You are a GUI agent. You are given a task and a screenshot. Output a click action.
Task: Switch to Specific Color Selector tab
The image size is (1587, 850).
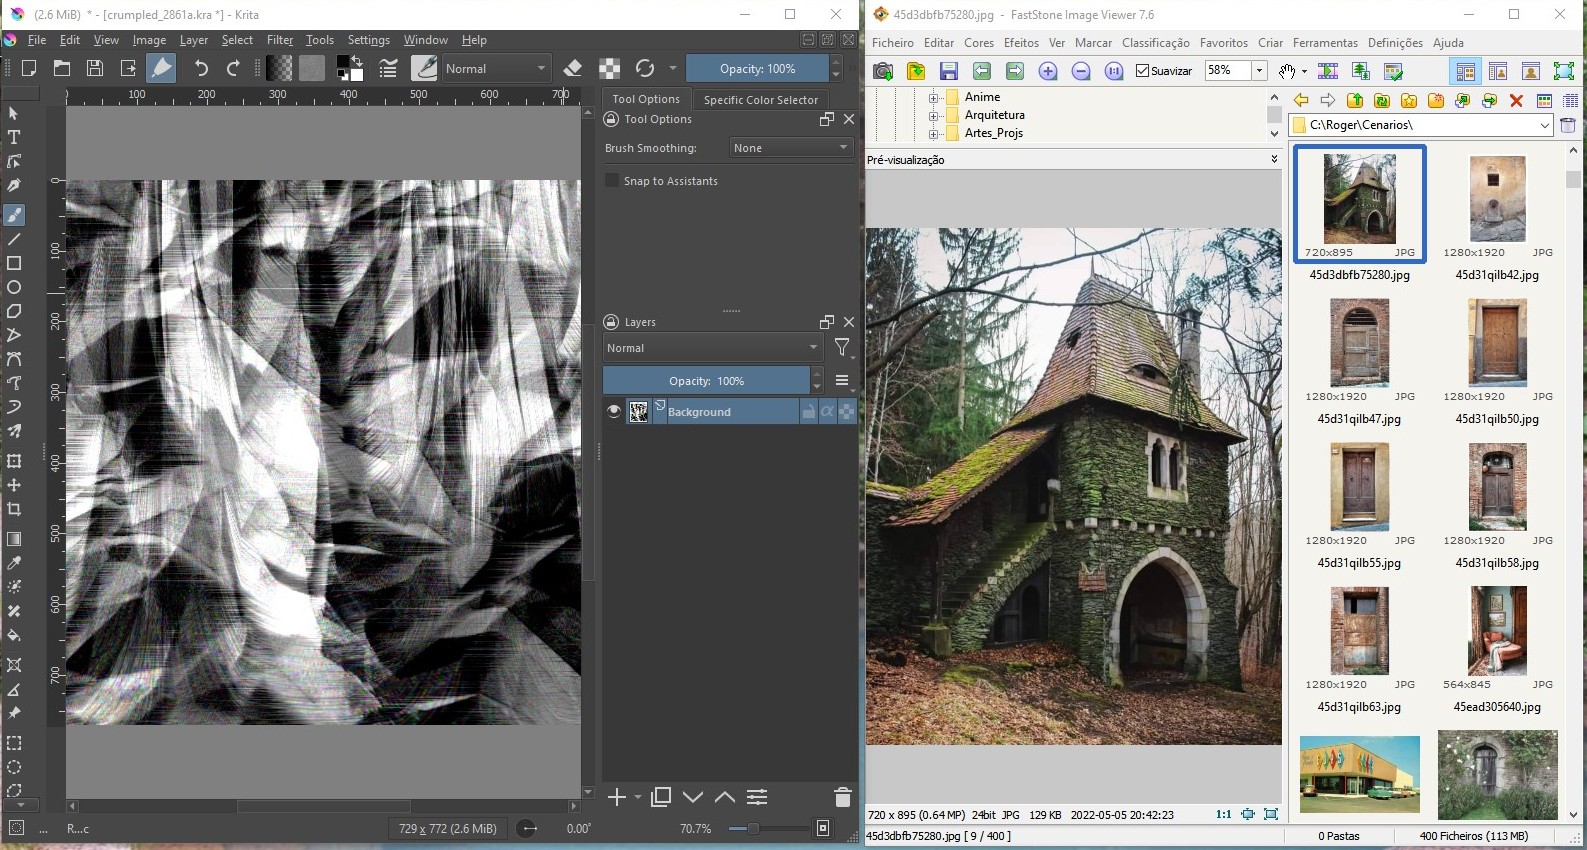[x=760, y=100]
